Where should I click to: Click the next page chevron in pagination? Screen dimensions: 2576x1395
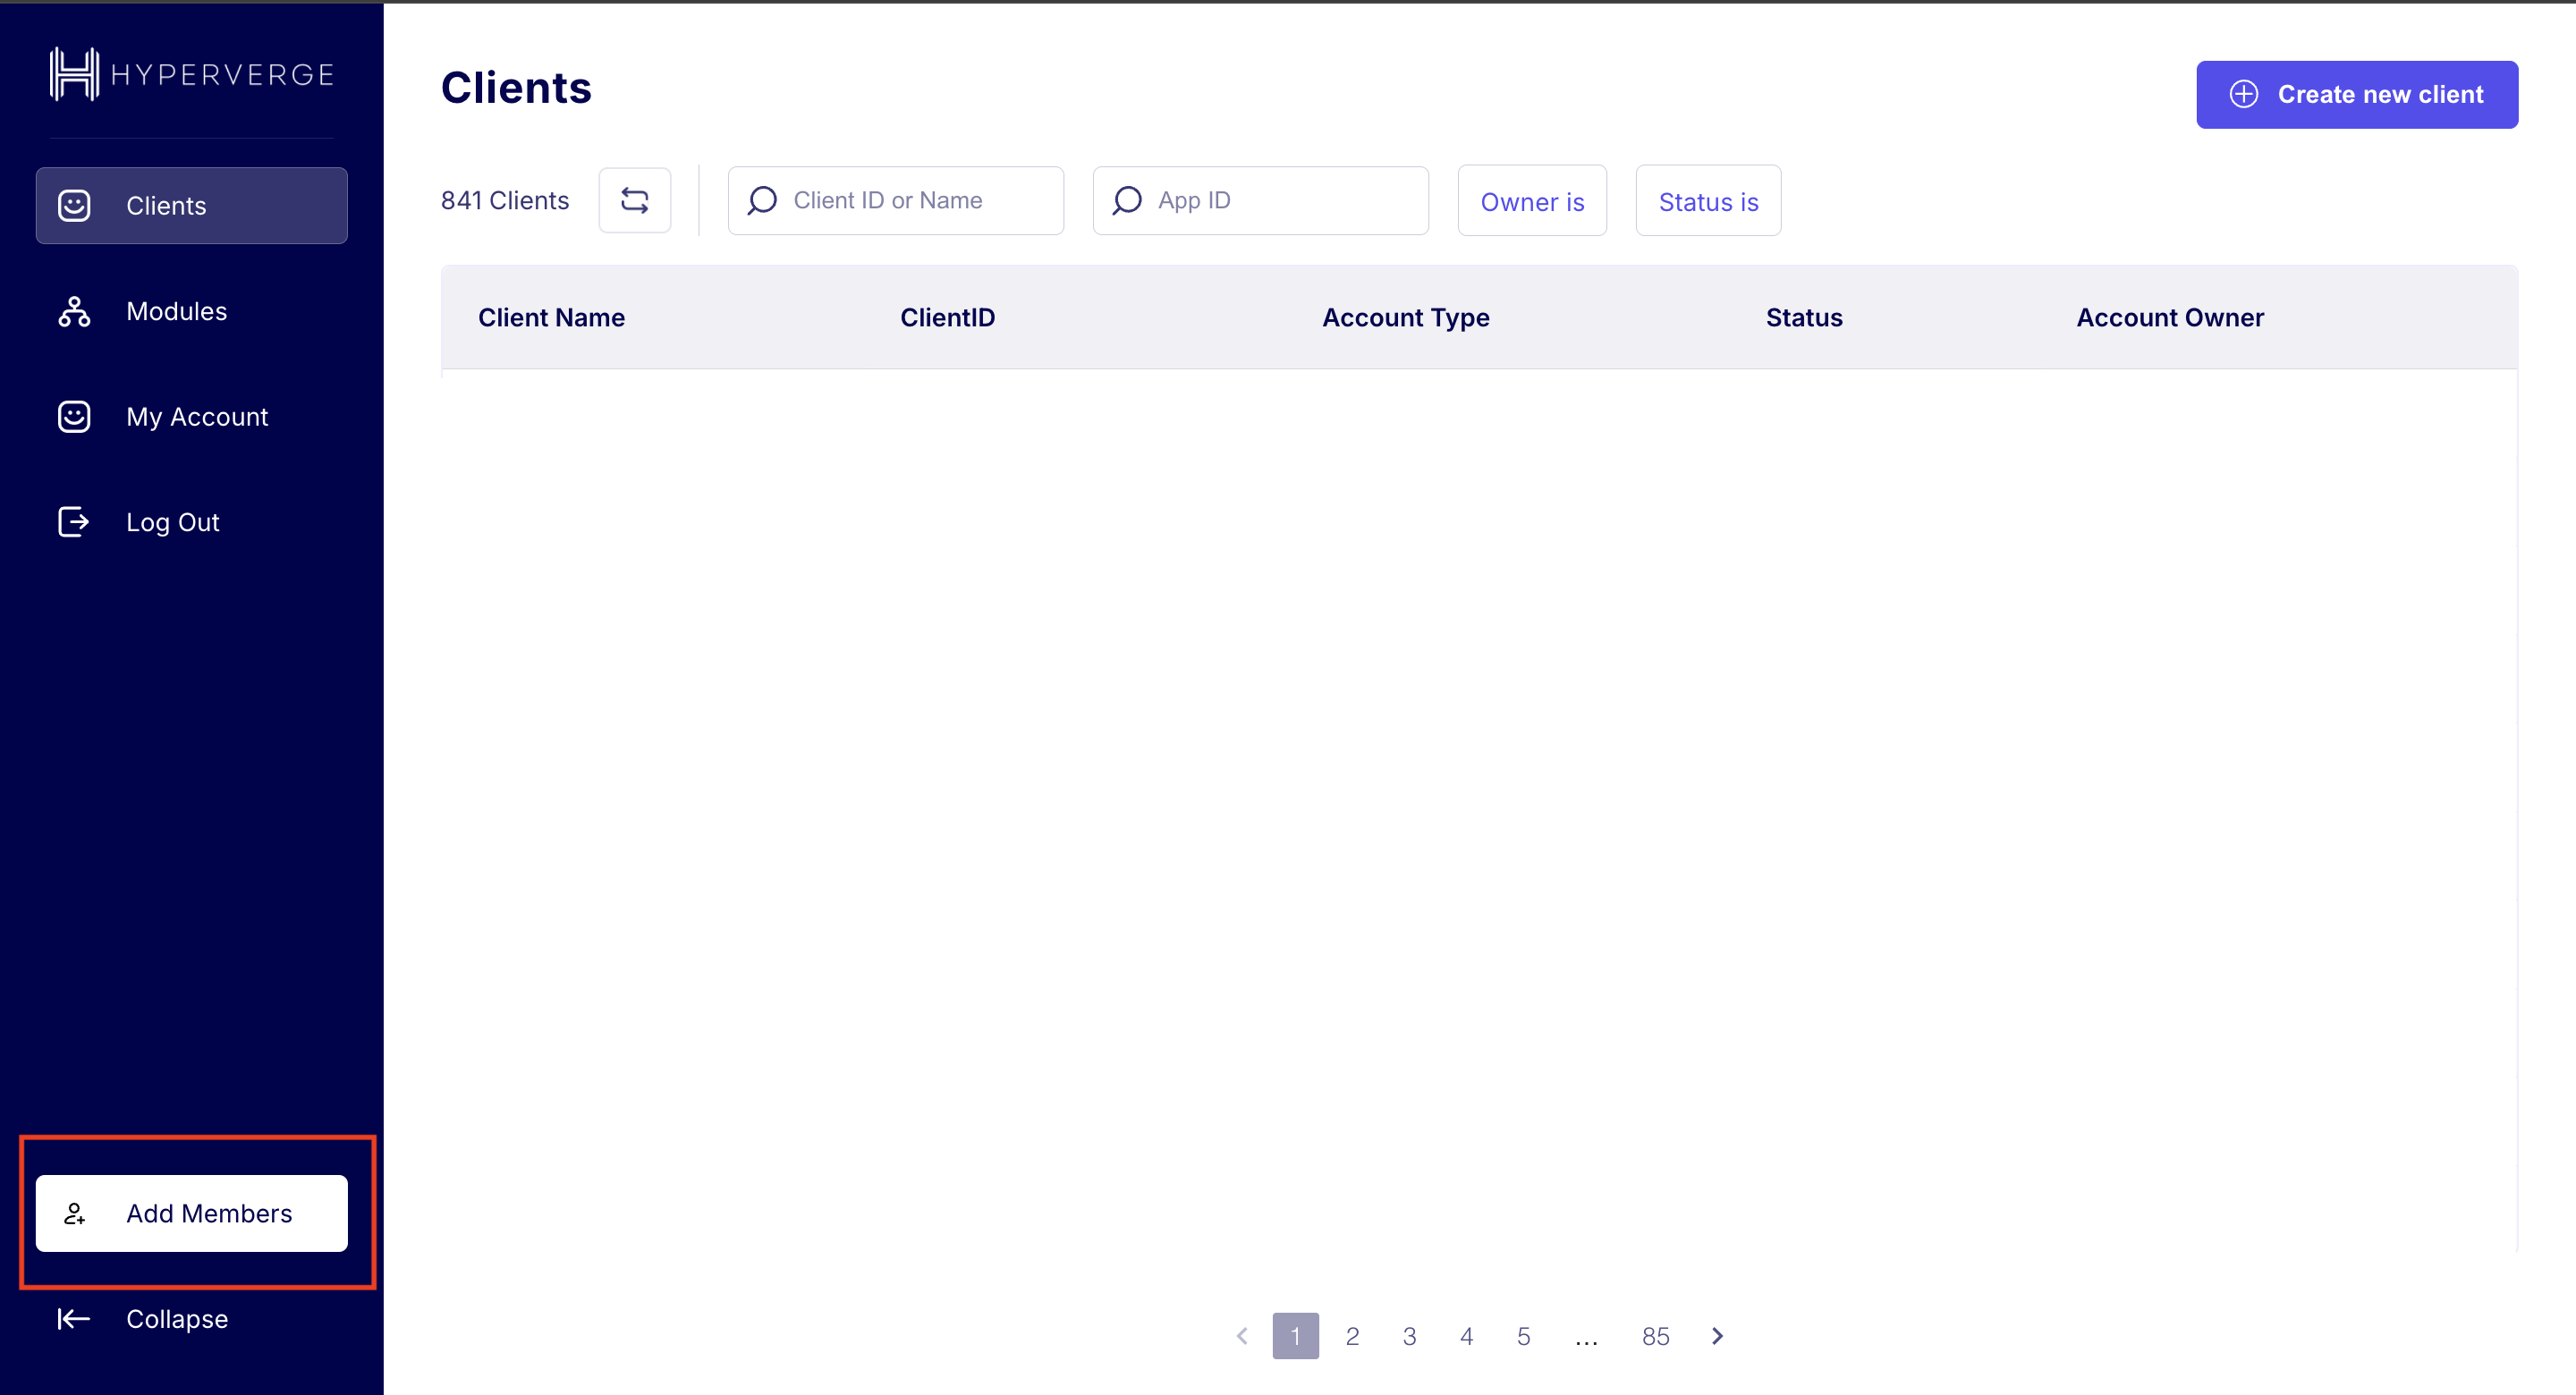pos(1718,1335)
